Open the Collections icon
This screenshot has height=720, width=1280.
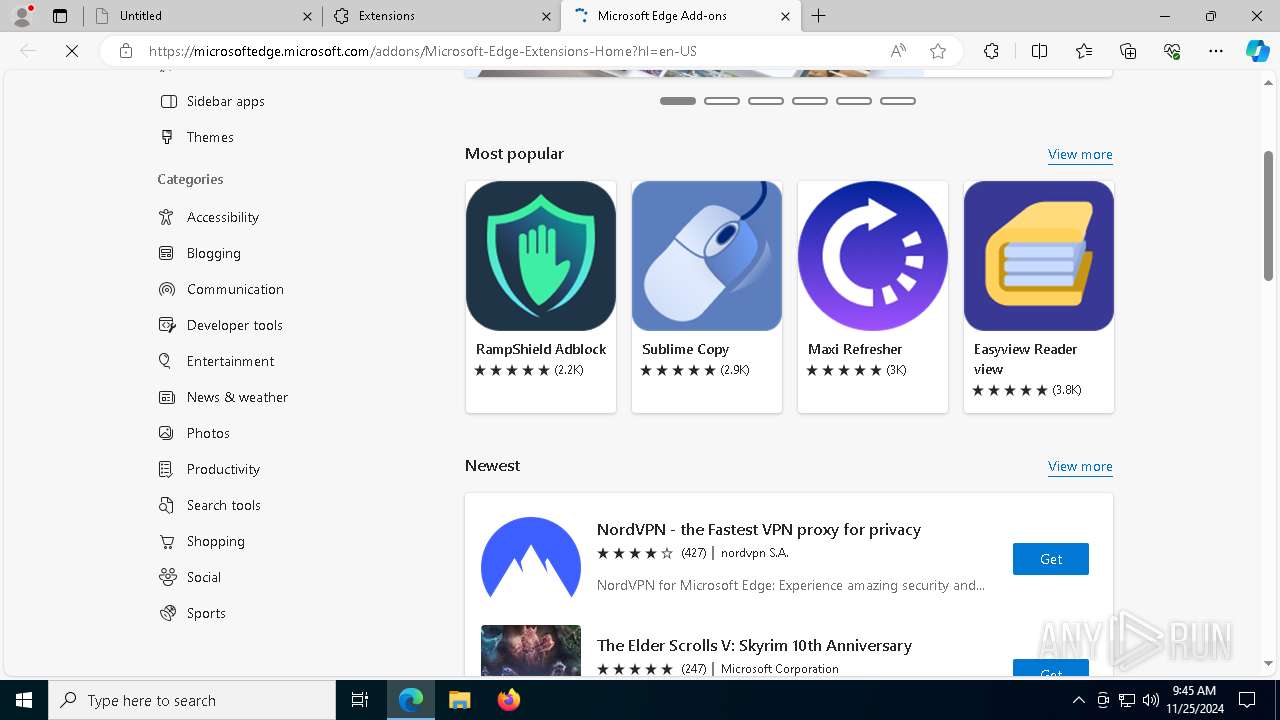pyautogui.click(x=1128, y=51)
